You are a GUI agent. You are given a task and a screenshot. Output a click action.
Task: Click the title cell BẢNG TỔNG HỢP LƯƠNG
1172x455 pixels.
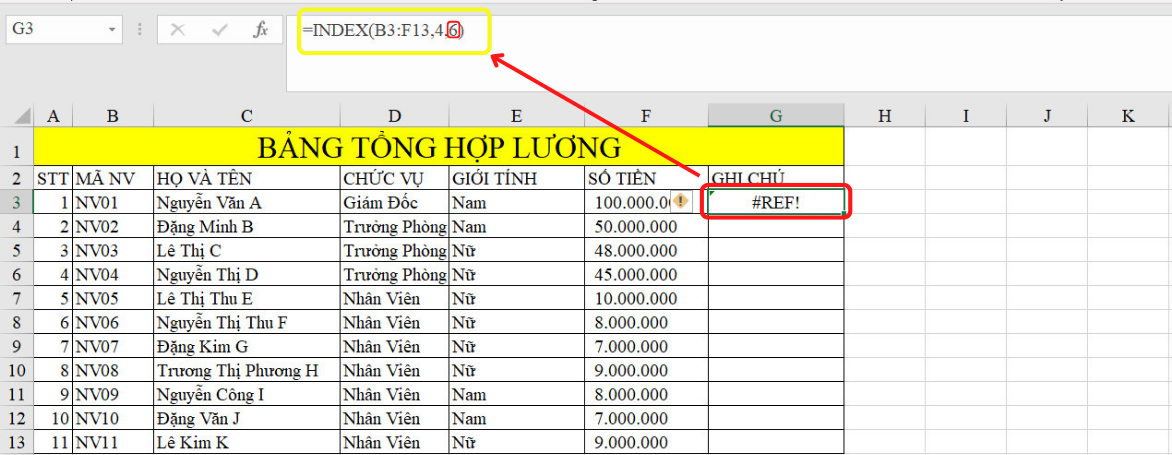click(x=439, y=146)
